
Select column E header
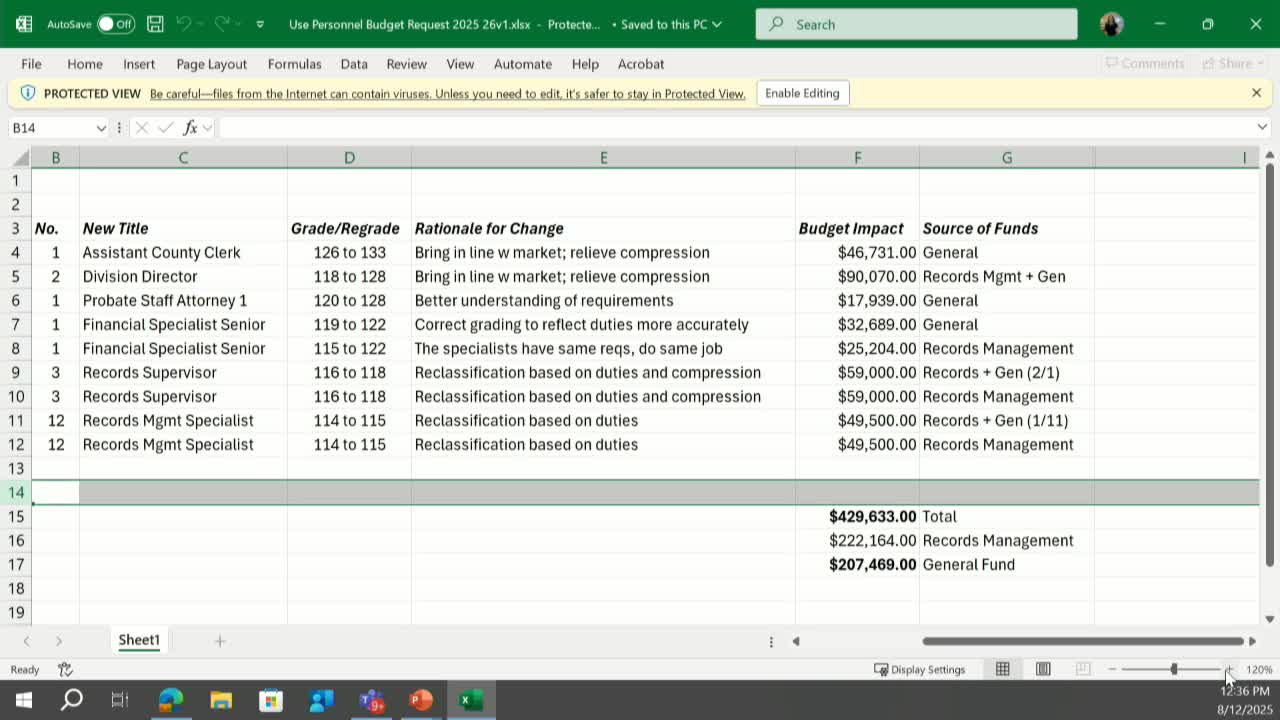603,158
